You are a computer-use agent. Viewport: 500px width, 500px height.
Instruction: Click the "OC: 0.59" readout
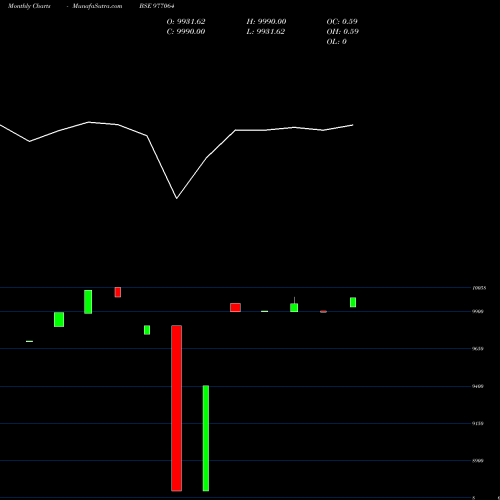pyautogui.click(x=342, y=22)
